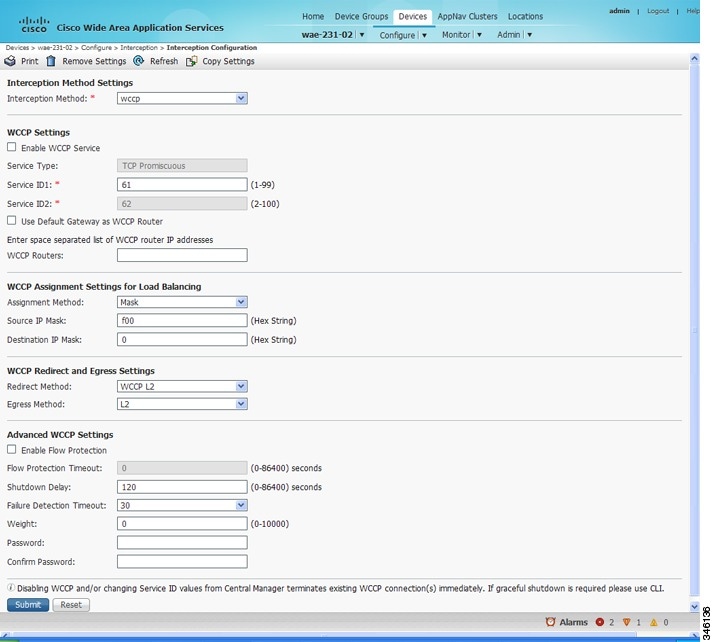Open the AppNav Clusters tab
The image size is (712, 642).
(x=467, y=16)
